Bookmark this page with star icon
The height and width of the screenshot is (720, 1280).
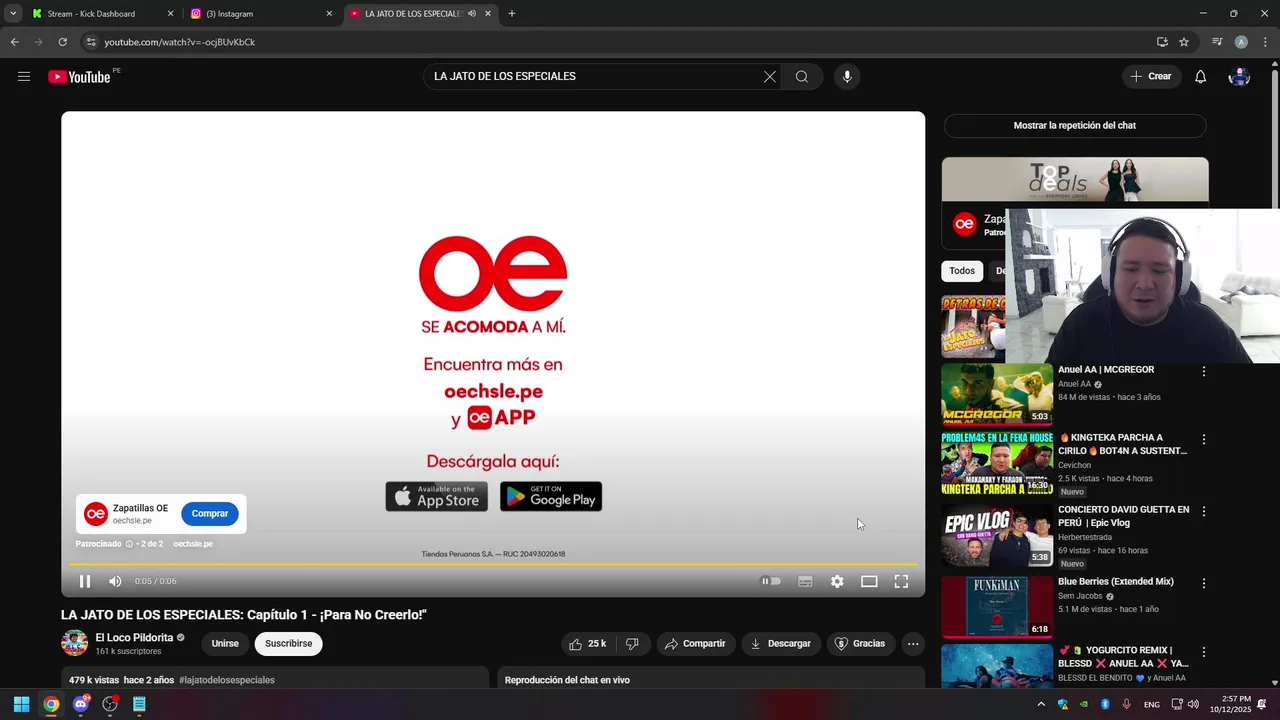(1184, 42)
